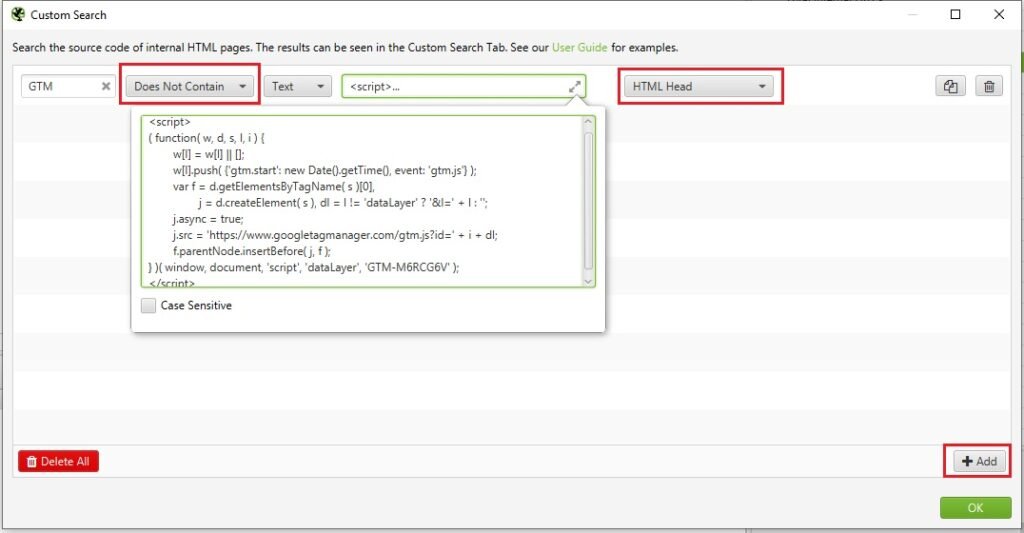Click the code box vertical scrollbar

point(588,200)
